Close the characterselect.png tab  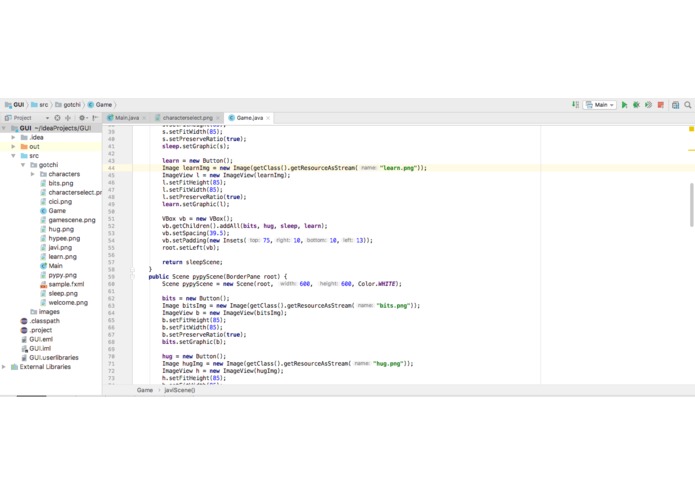coord(218,118)
